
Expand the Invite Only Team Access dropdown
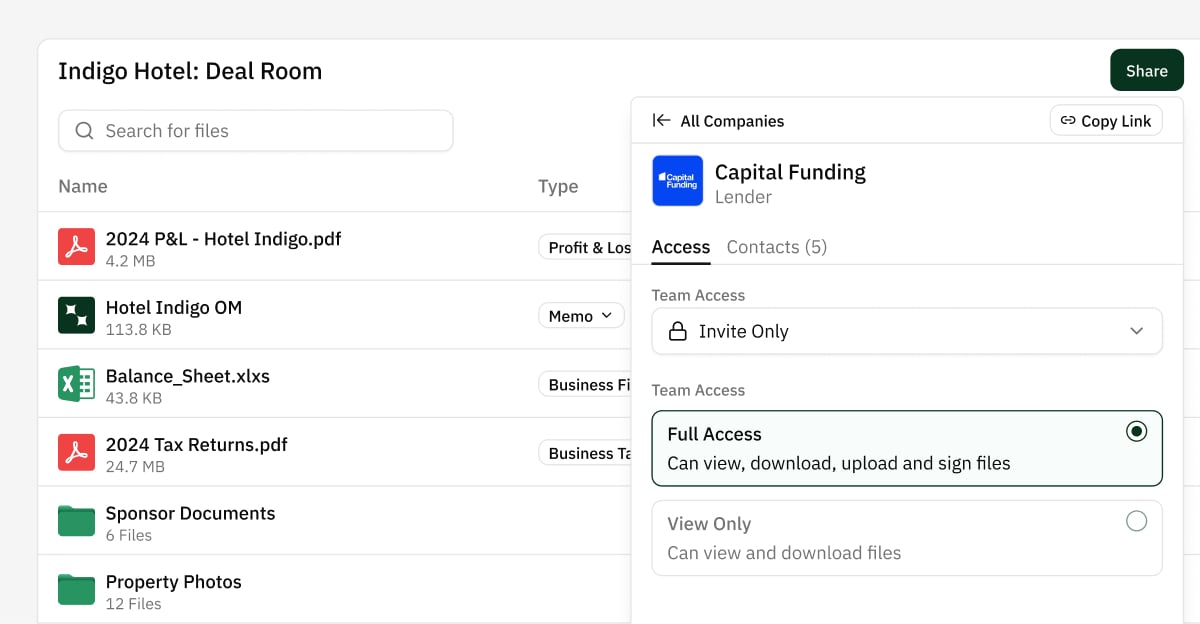[1137, 331]
